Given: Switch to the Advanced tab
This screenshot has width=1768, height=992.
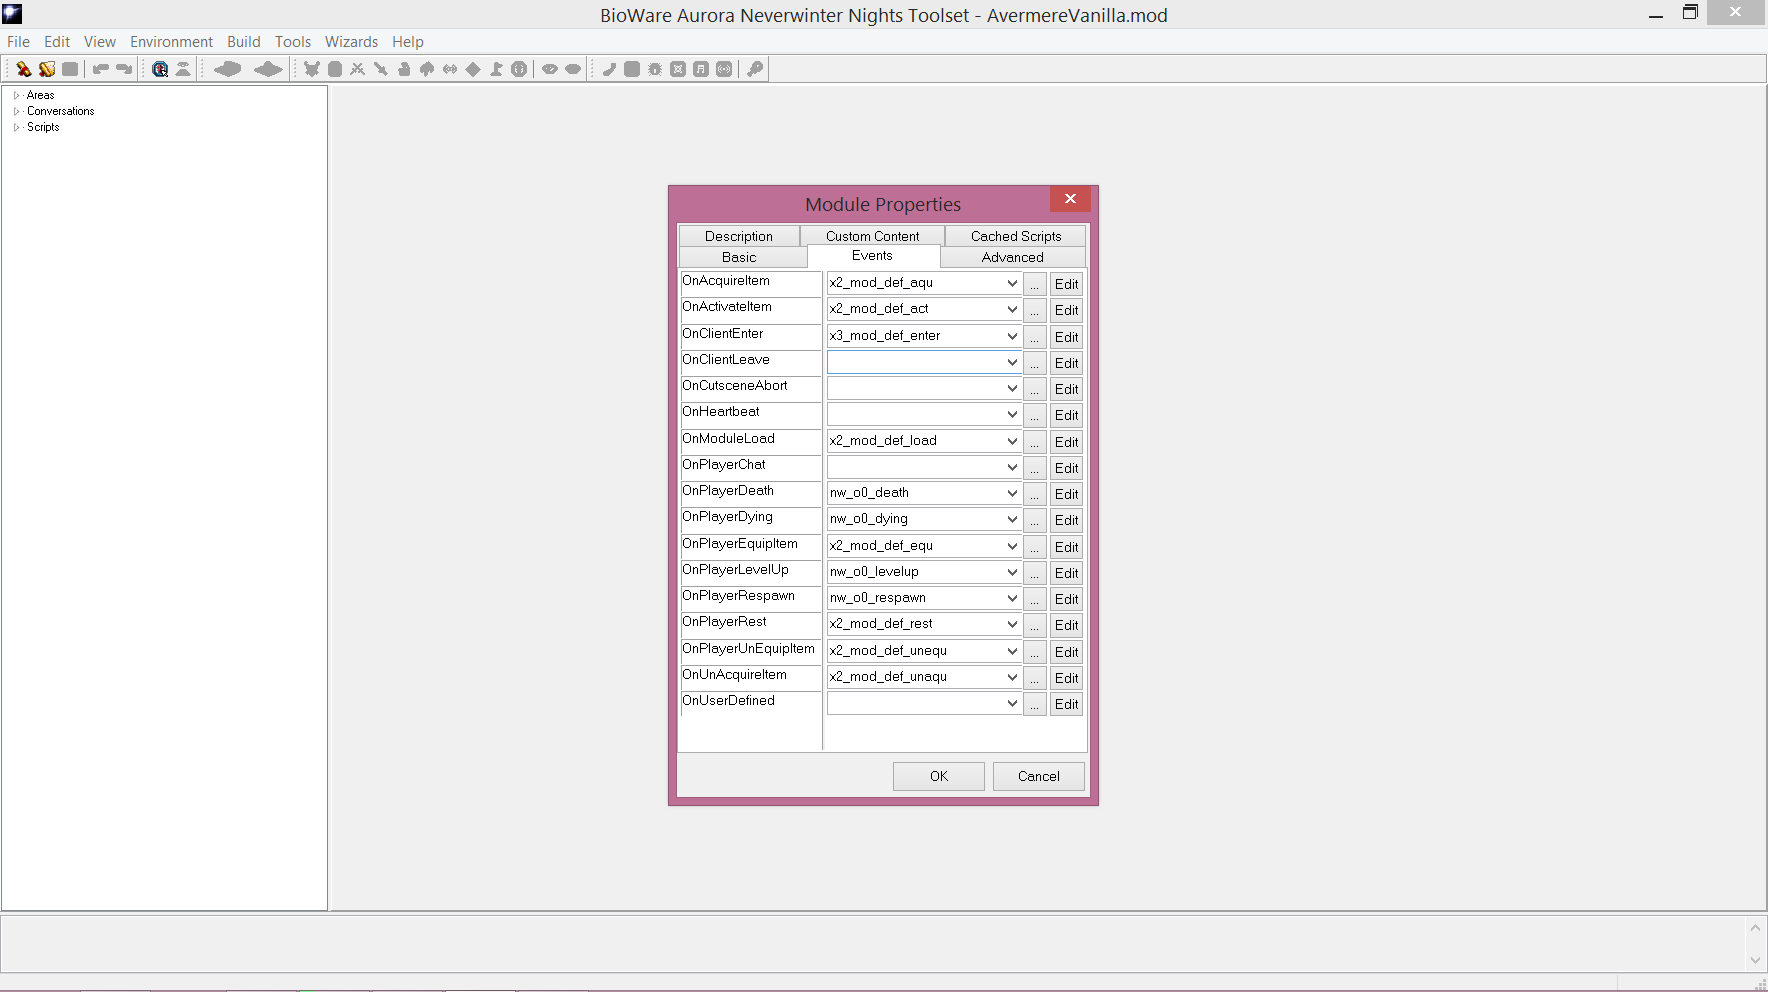Looking at the screenshot, I should click(x=1013, y=257).
